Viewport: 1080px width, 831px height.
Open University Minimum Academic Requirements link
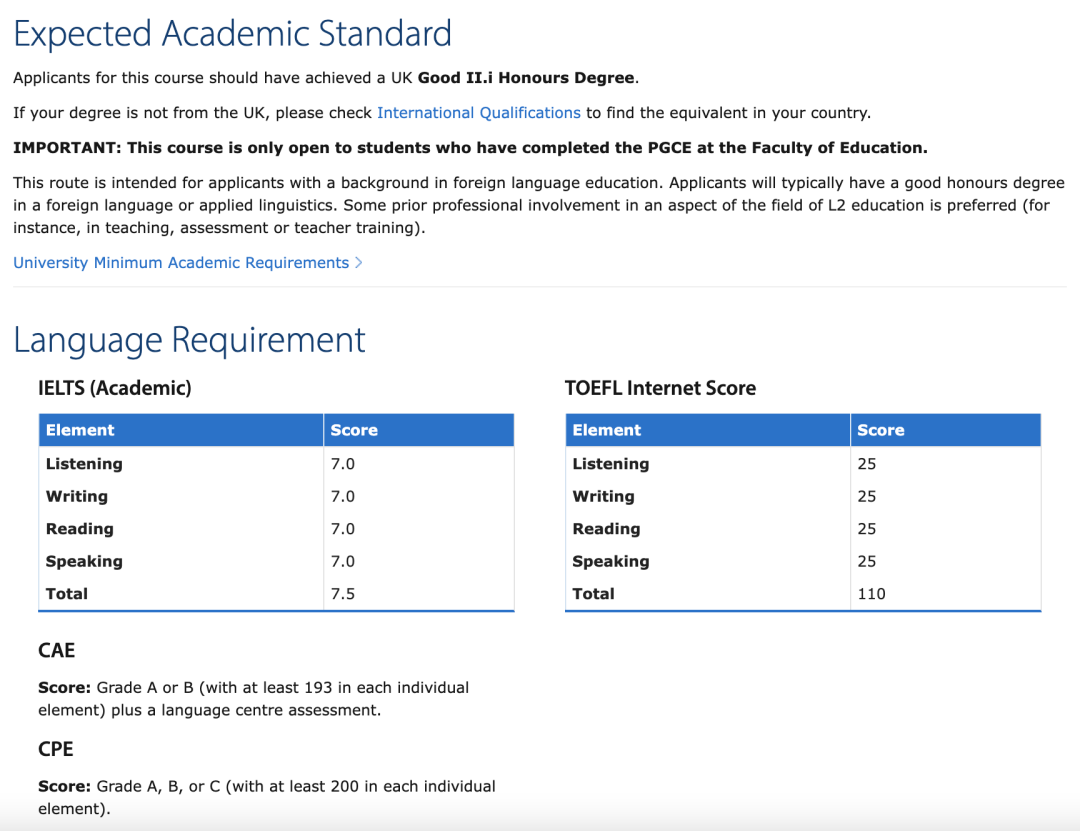click(181, 263)
